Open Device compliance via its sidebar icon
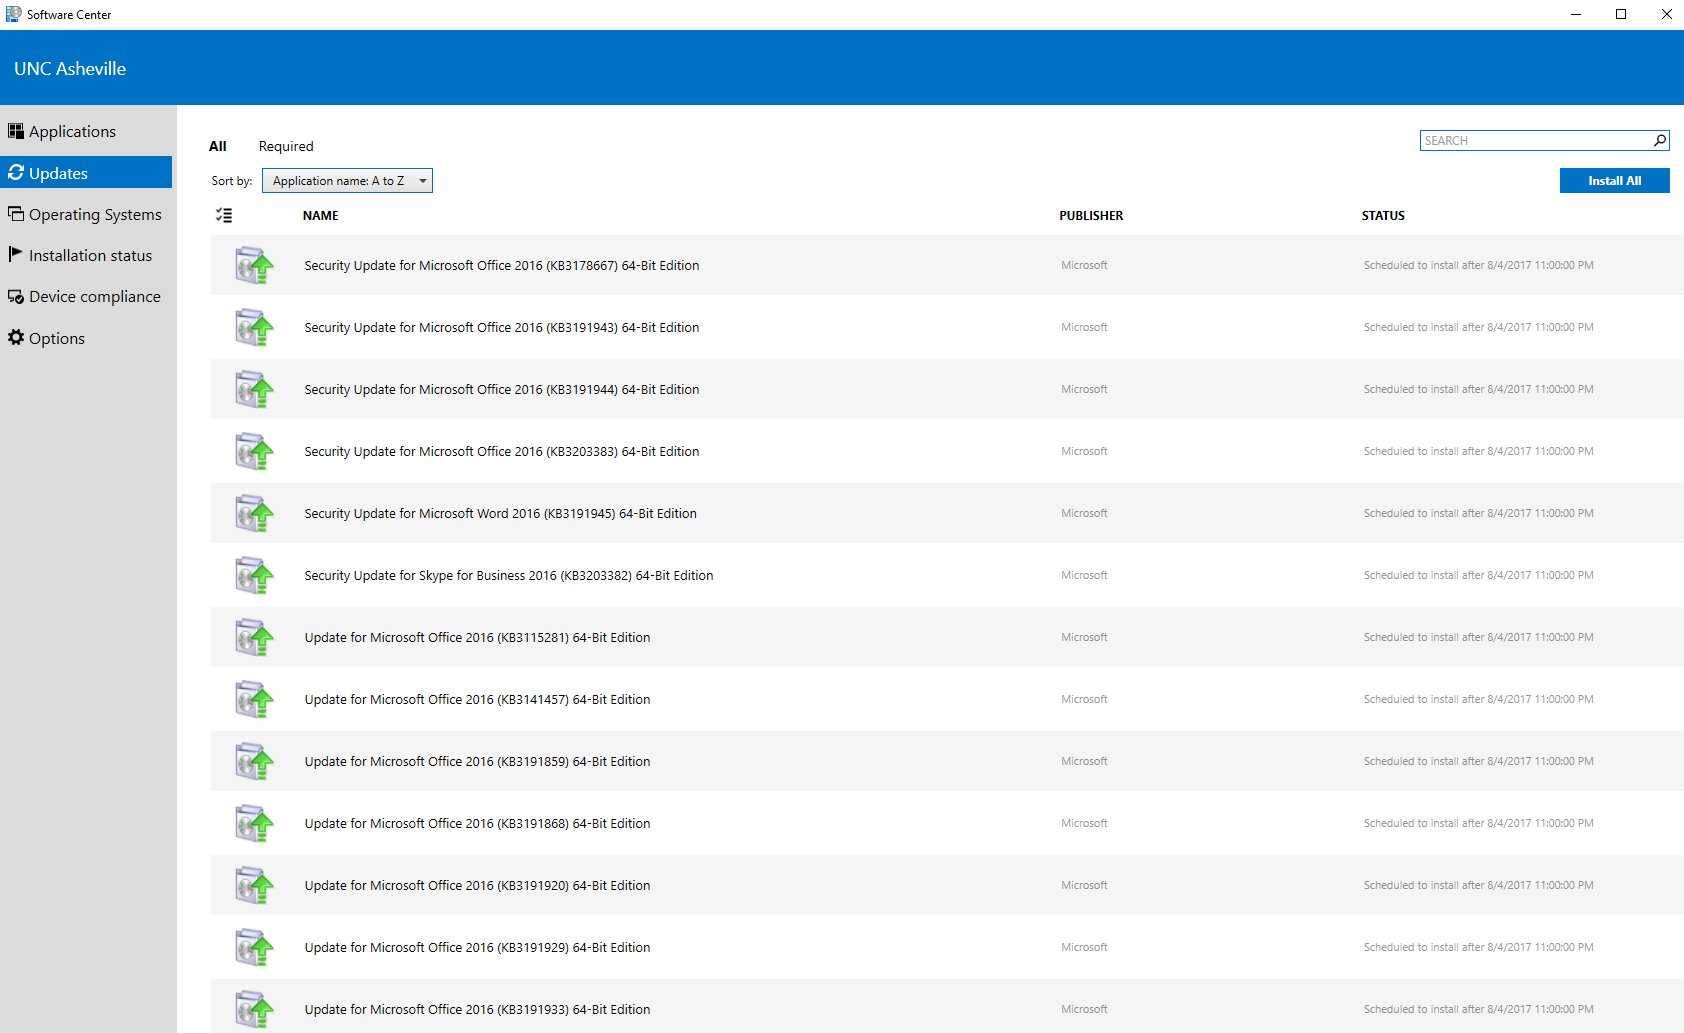1684x1033 pixels. pyautogui.click(x=16, y=296)
